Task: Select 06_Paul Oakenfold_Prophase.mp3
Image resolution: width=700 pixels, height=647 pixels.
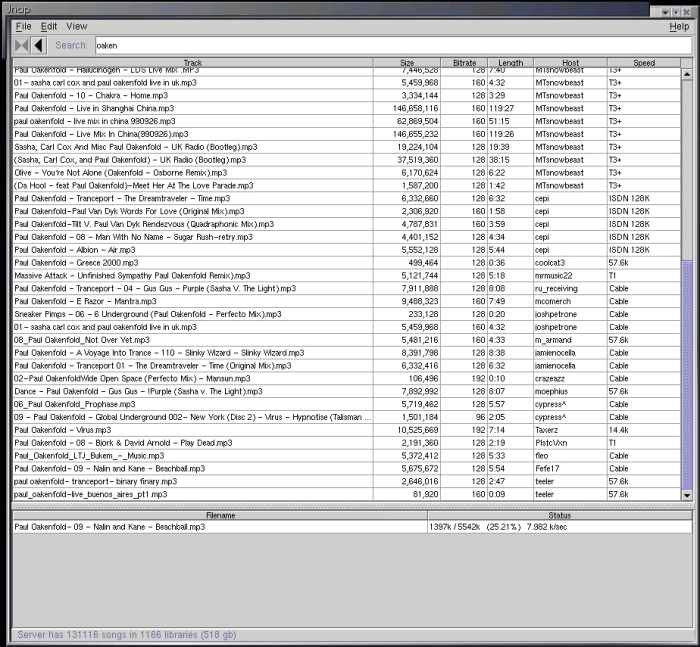Action: coord(347,405)
